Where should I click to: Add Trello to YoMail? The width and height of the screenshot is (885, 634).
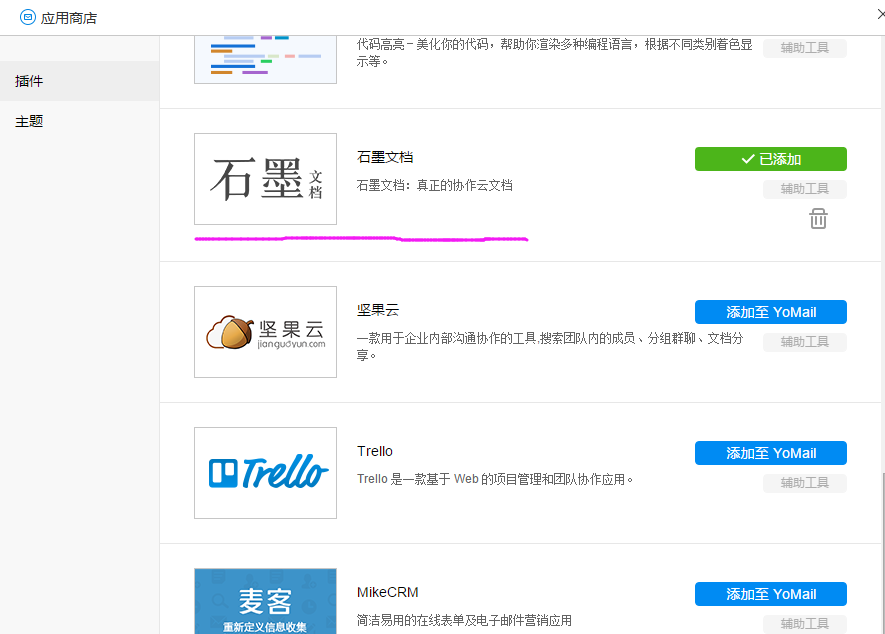pos(770,452)
